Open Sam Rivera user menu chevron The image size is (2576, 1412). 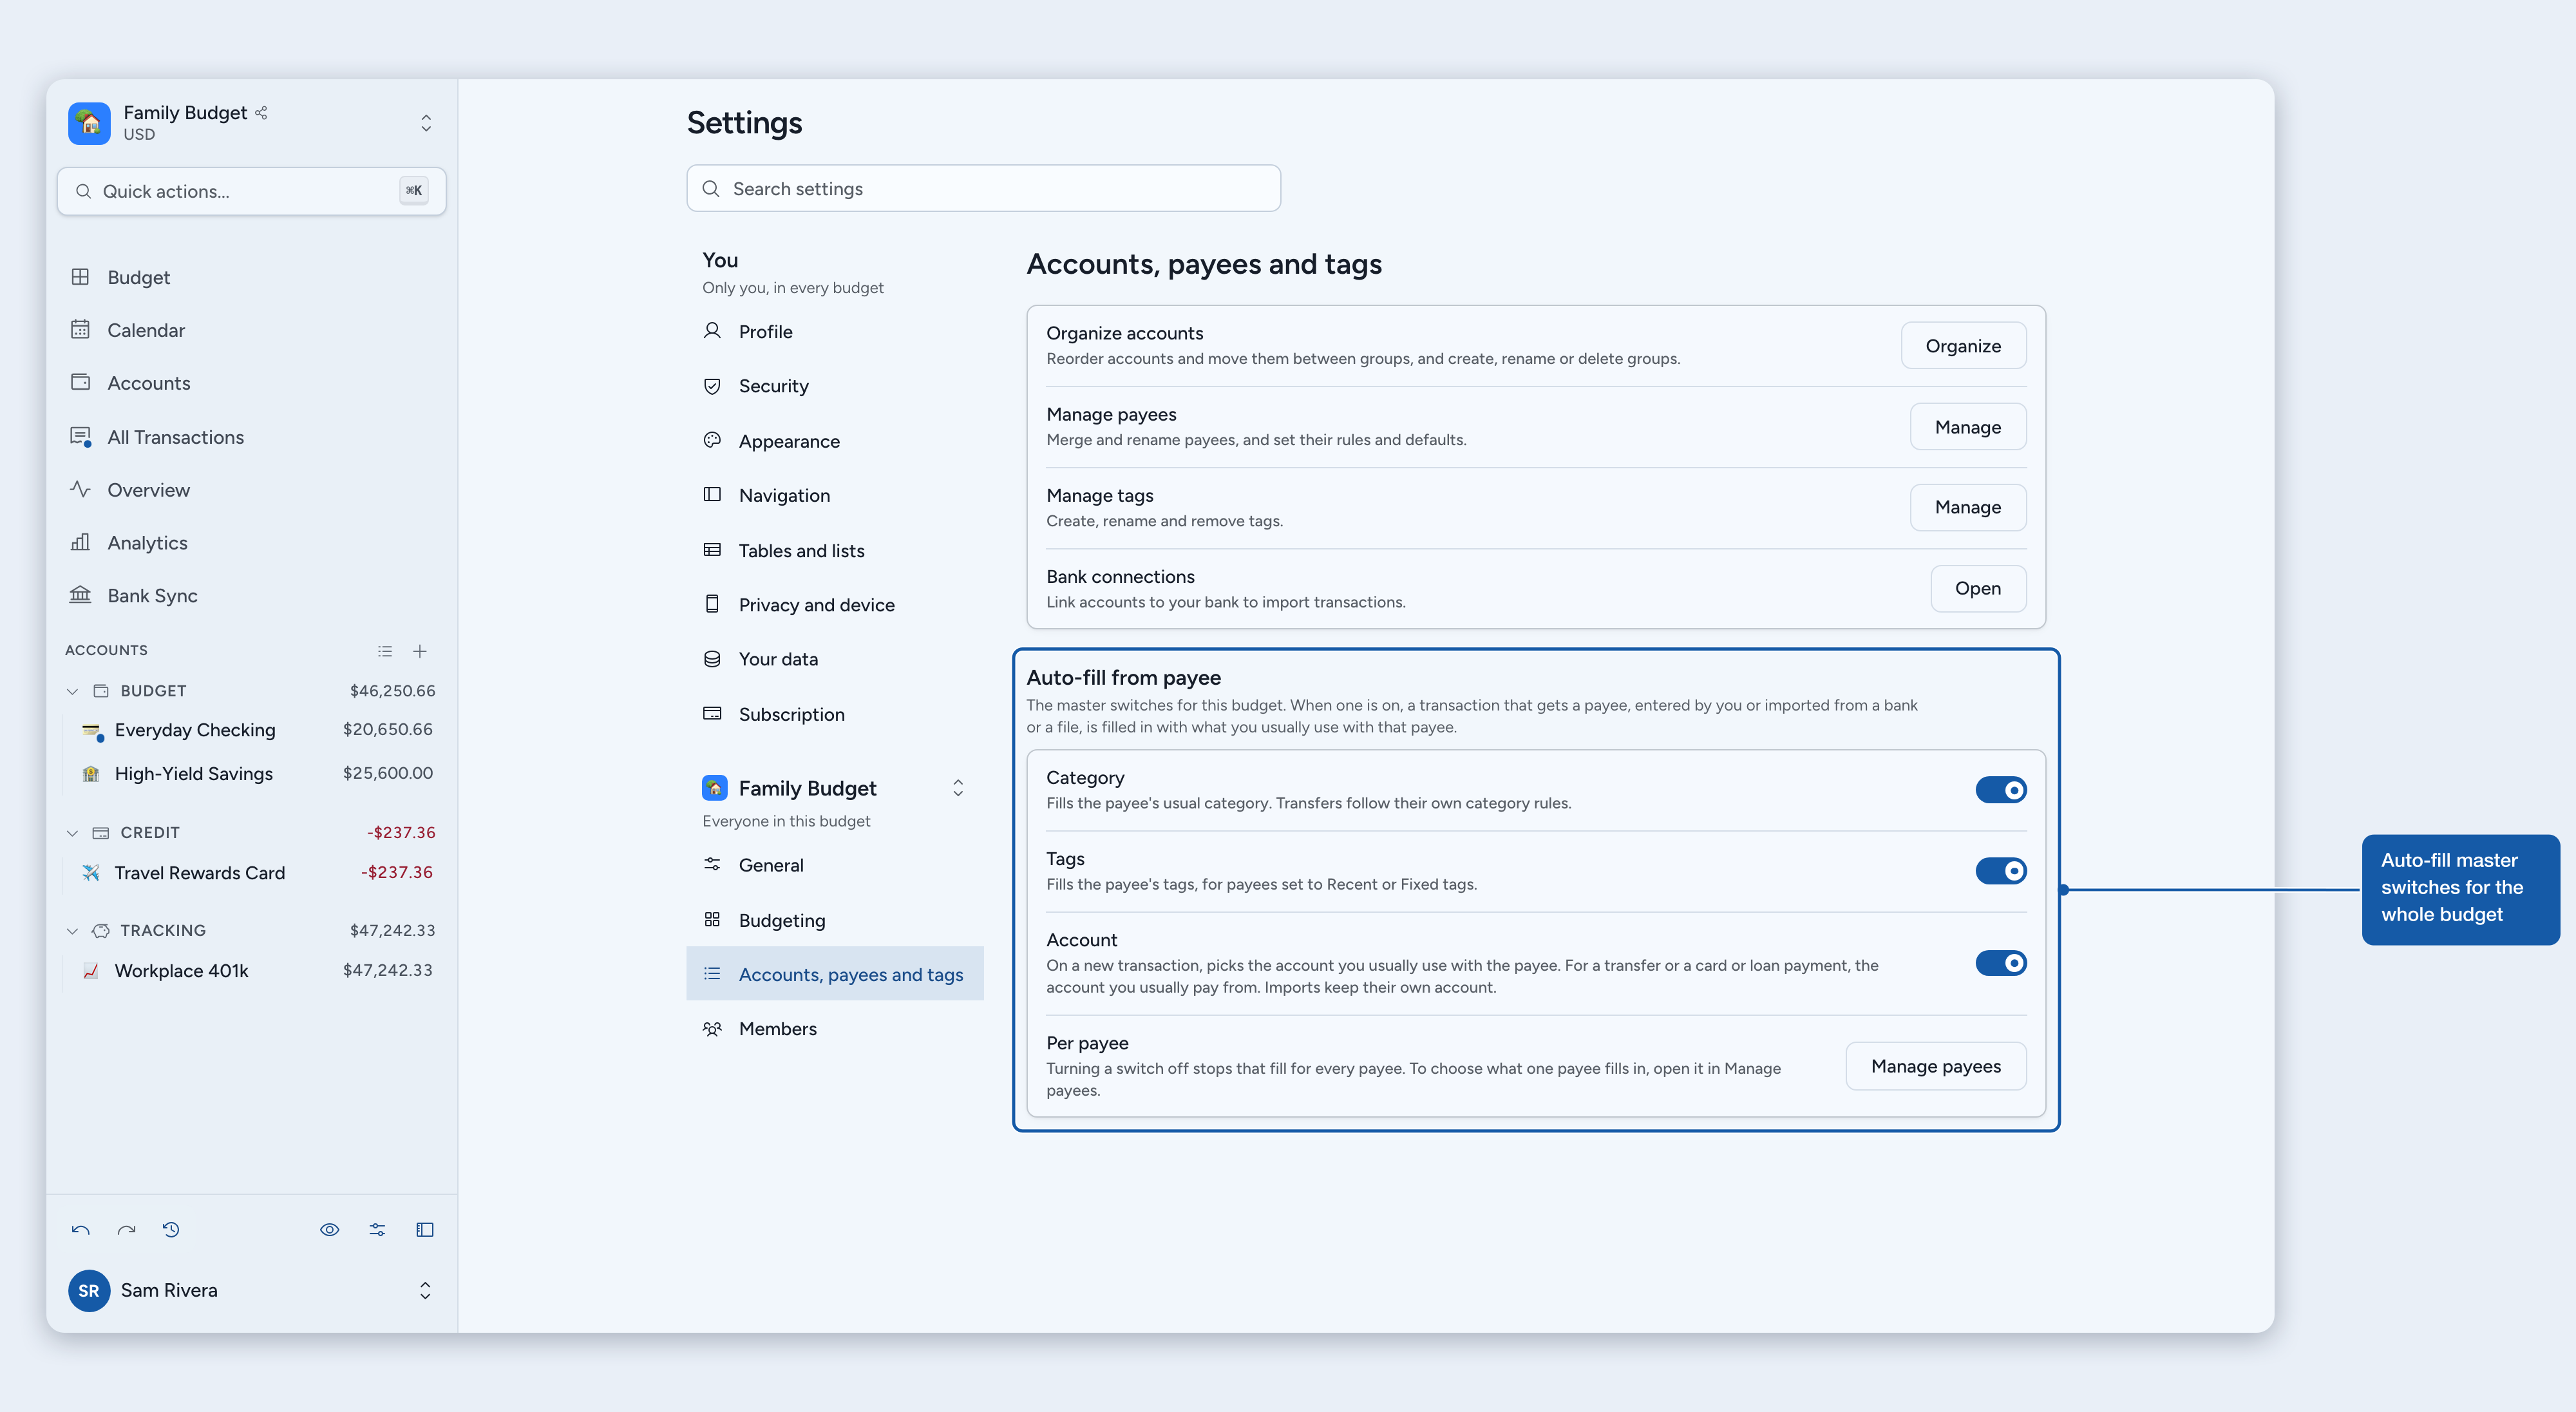point(425,1291)
